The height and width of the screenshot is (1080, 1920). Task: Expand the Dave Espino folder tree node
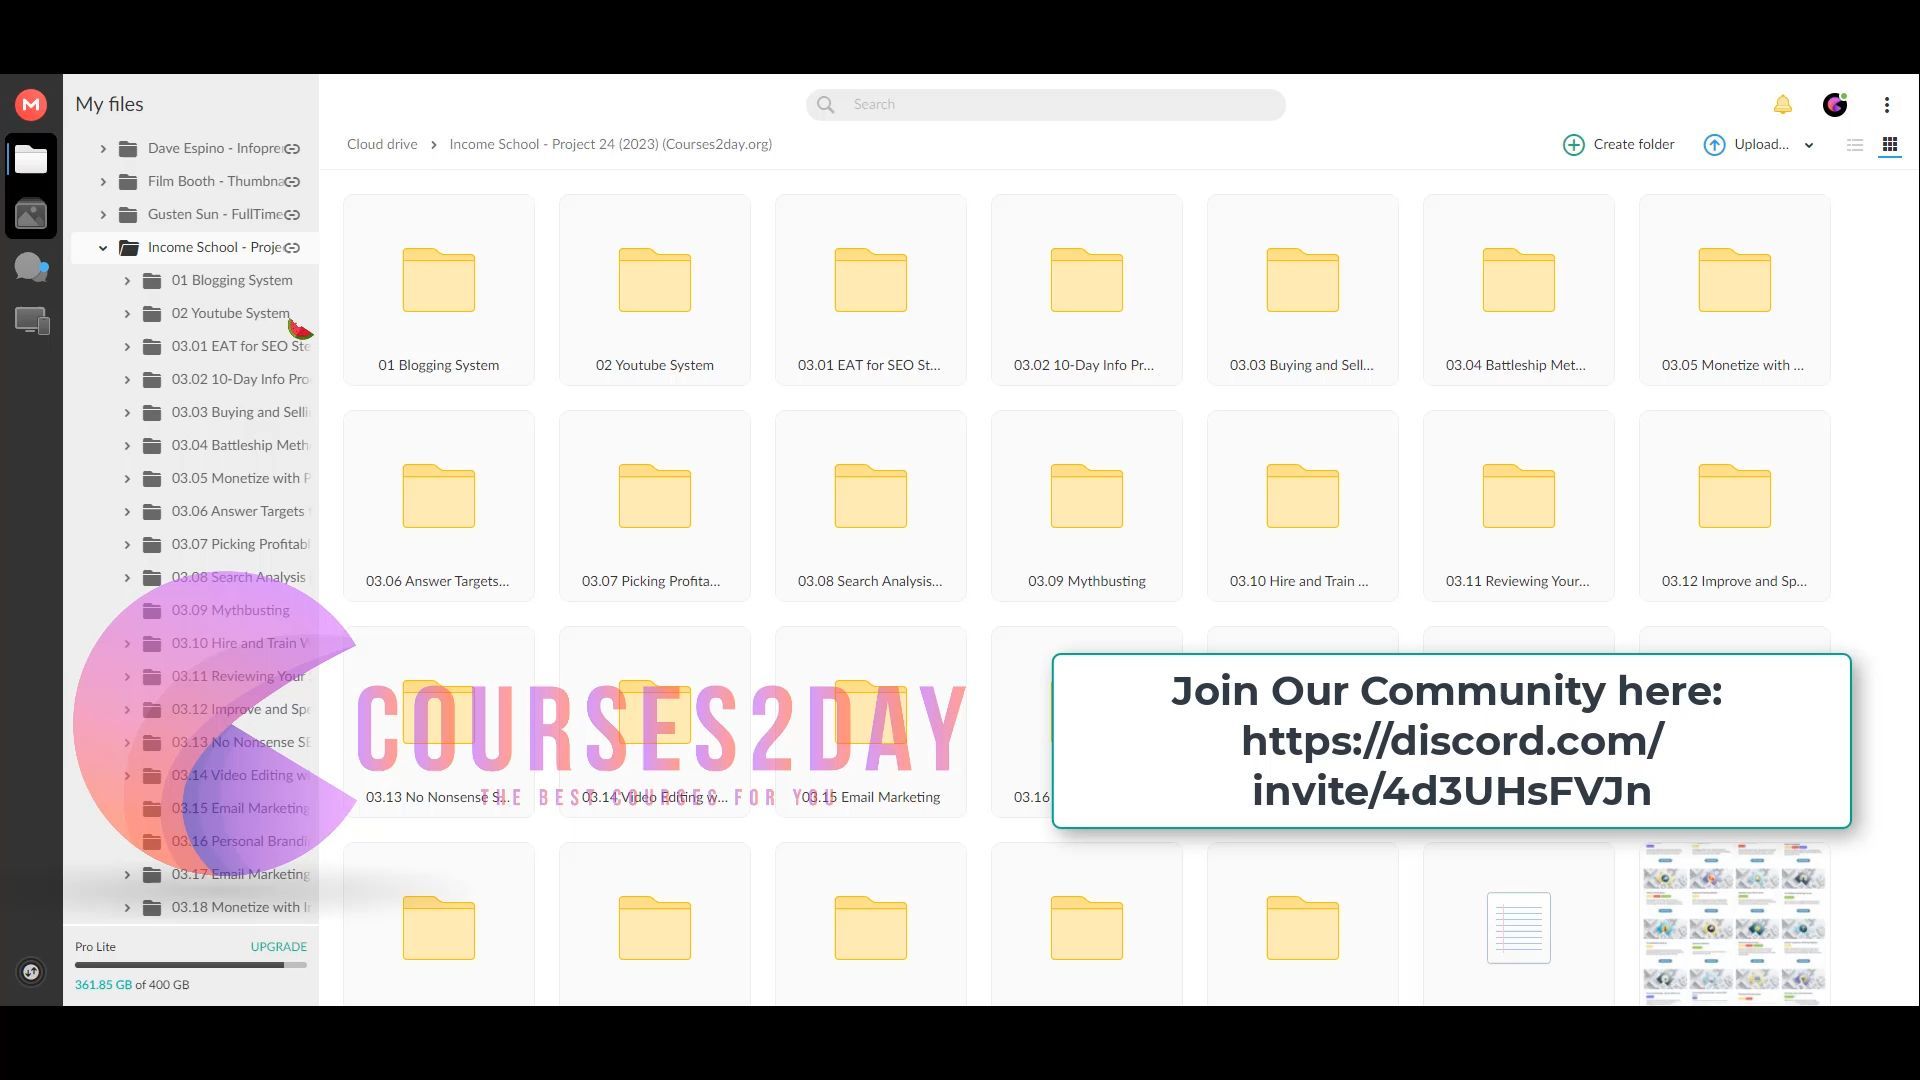pyautogui.click(x=103, y=149)
